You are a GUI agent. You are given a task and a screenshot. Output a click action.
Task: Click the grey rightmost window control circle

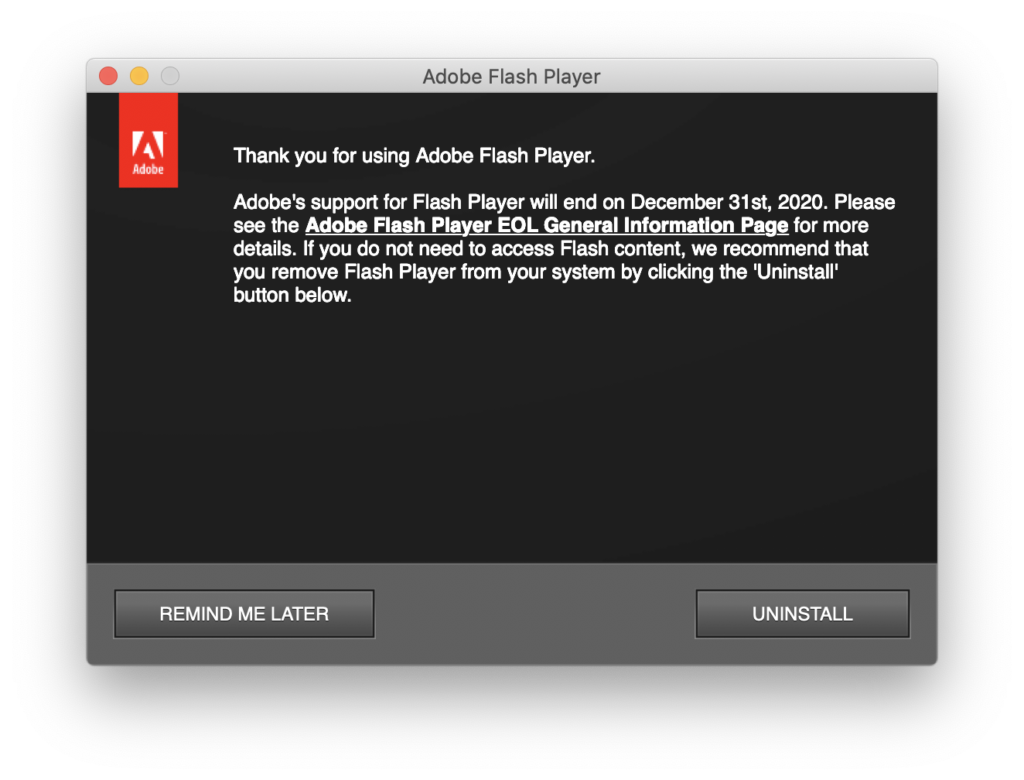click(x=170, y=75)
